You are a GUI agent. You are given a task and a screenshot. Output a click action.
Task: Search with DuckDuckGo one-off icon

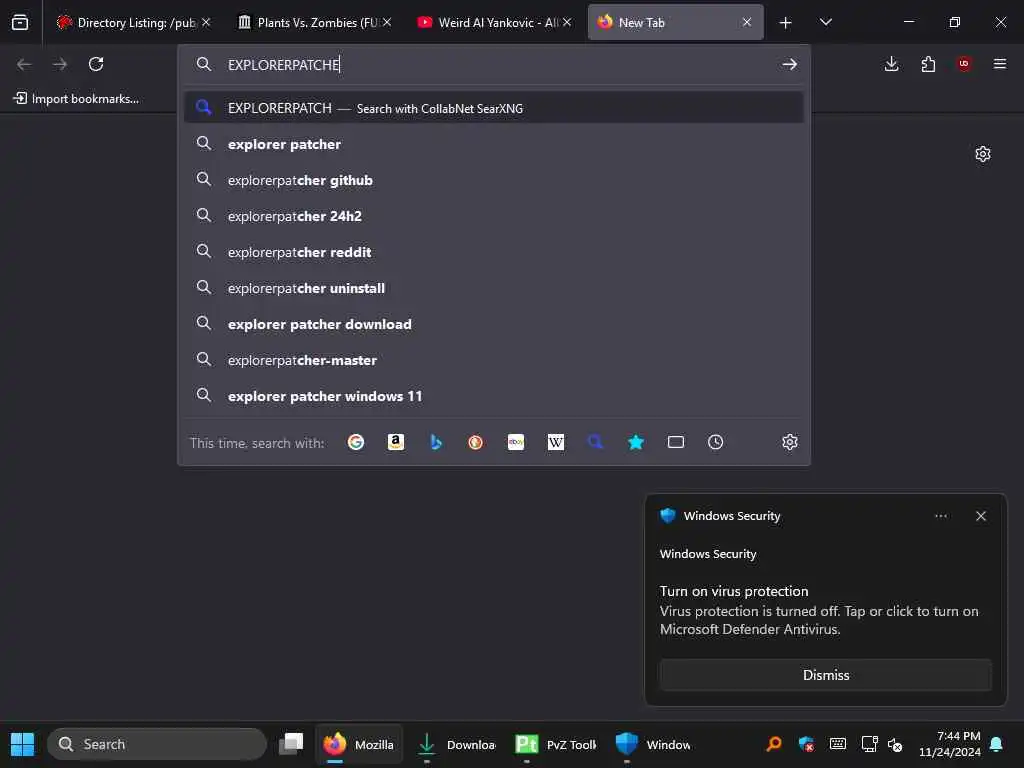pyautogui.click(x=475, y=443)
